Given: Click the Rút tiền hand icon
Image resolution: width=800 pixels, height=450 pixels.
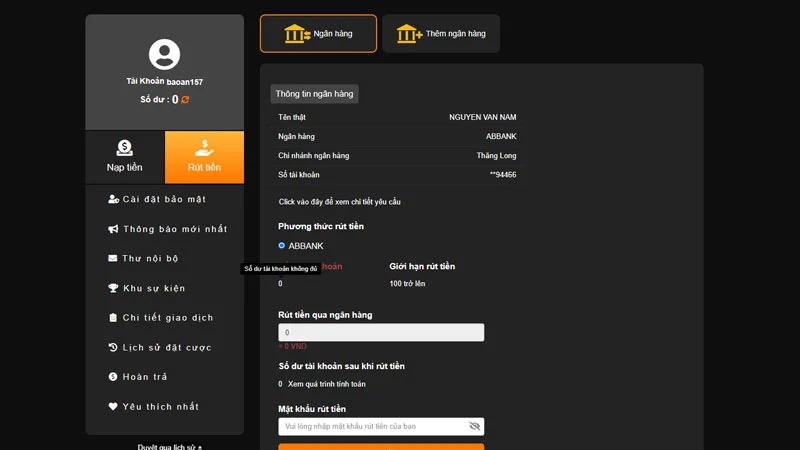Looking at the screenshot, I should (204, 148).
